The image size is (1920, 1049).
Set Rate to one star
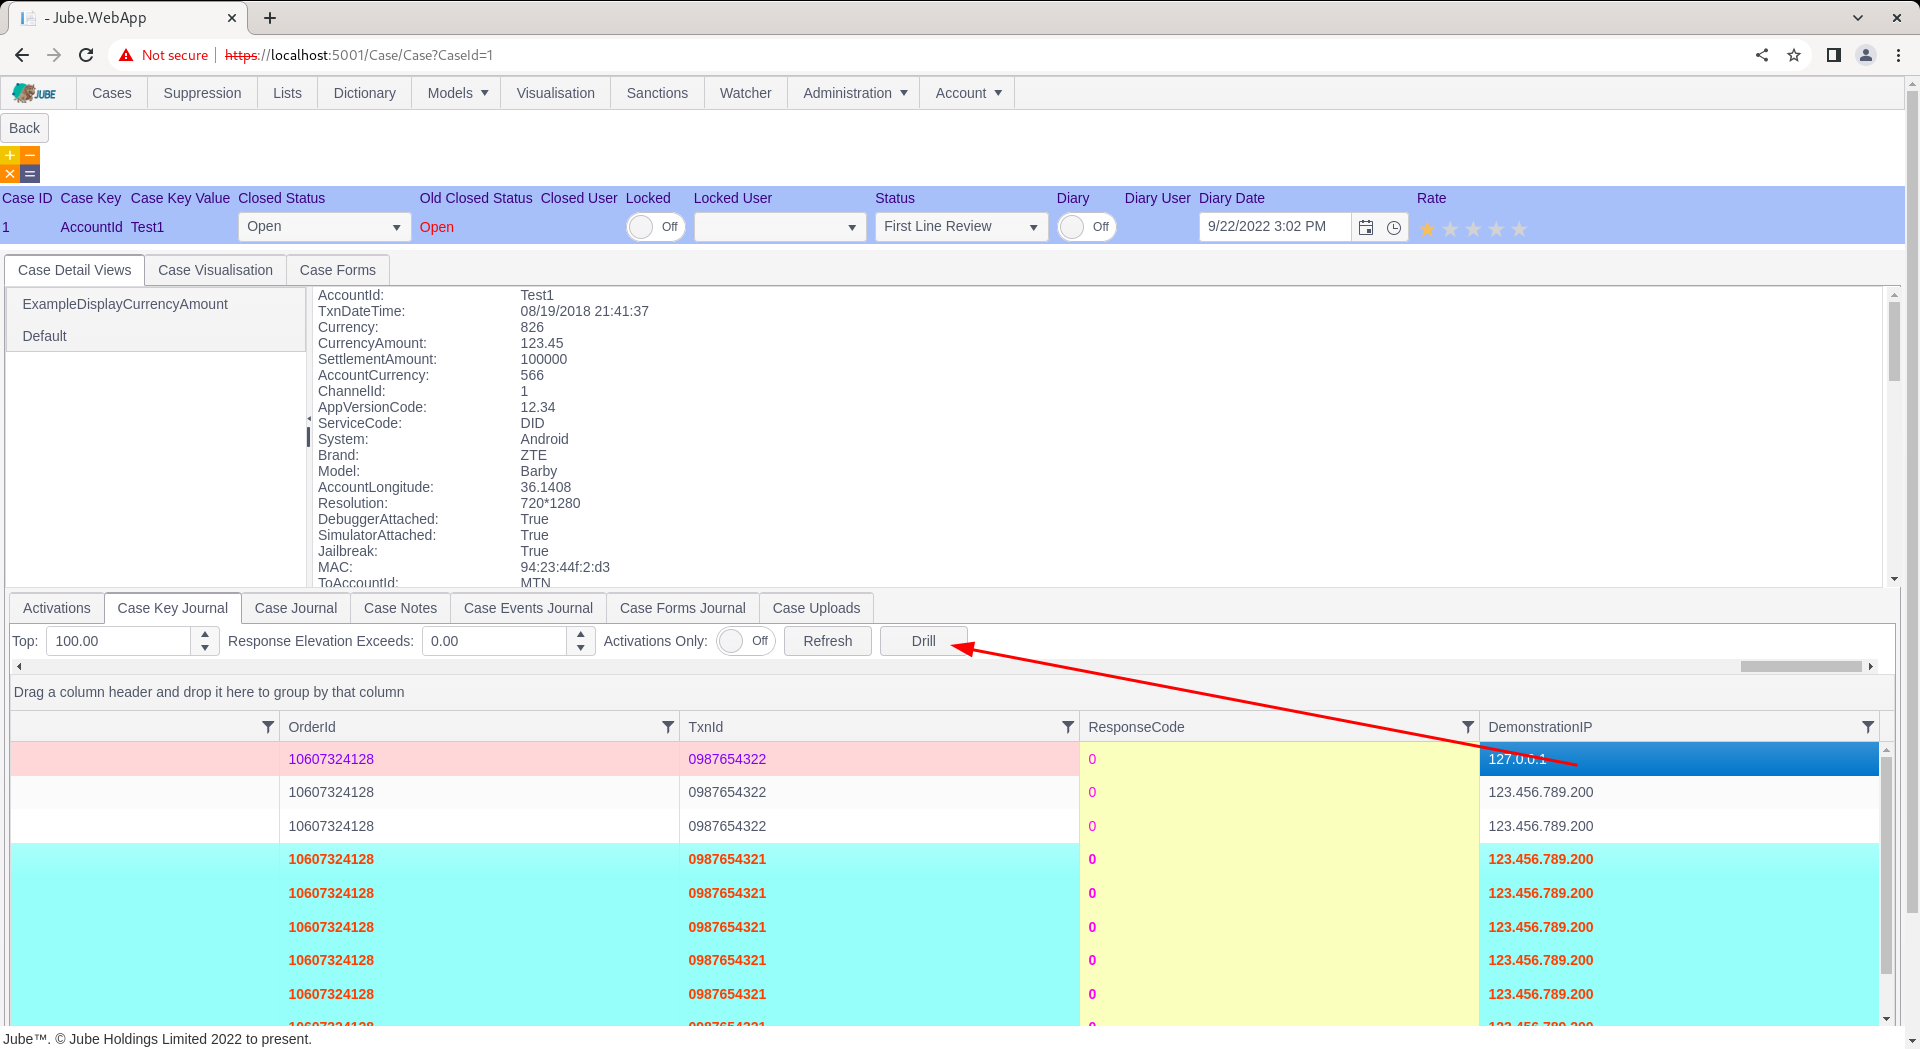(x=1427, y=229)
